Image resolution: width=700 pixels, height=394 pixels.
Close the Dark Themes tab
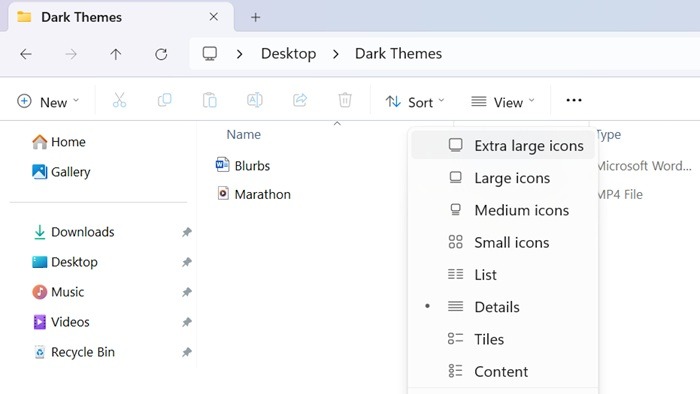click(x=213, y=17)
